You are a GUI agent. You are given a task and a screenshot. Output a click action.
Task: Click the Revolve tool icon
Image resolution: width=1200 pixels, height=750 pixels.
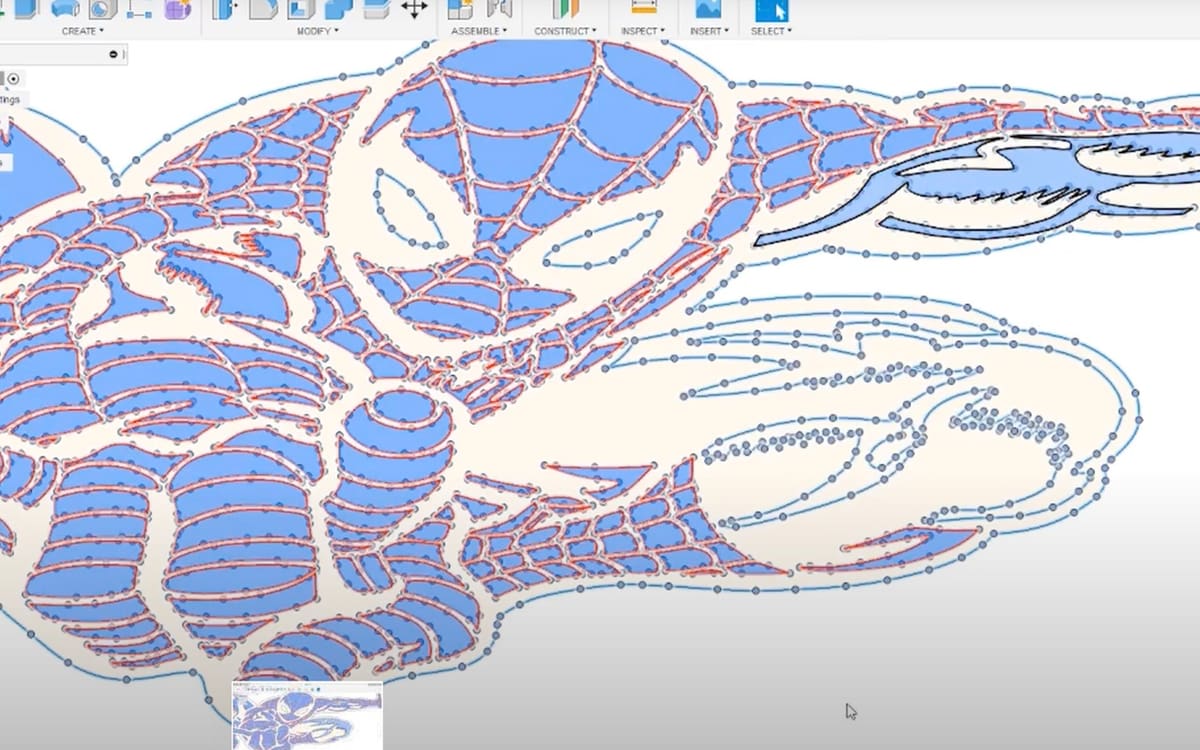tap(64, 9)
